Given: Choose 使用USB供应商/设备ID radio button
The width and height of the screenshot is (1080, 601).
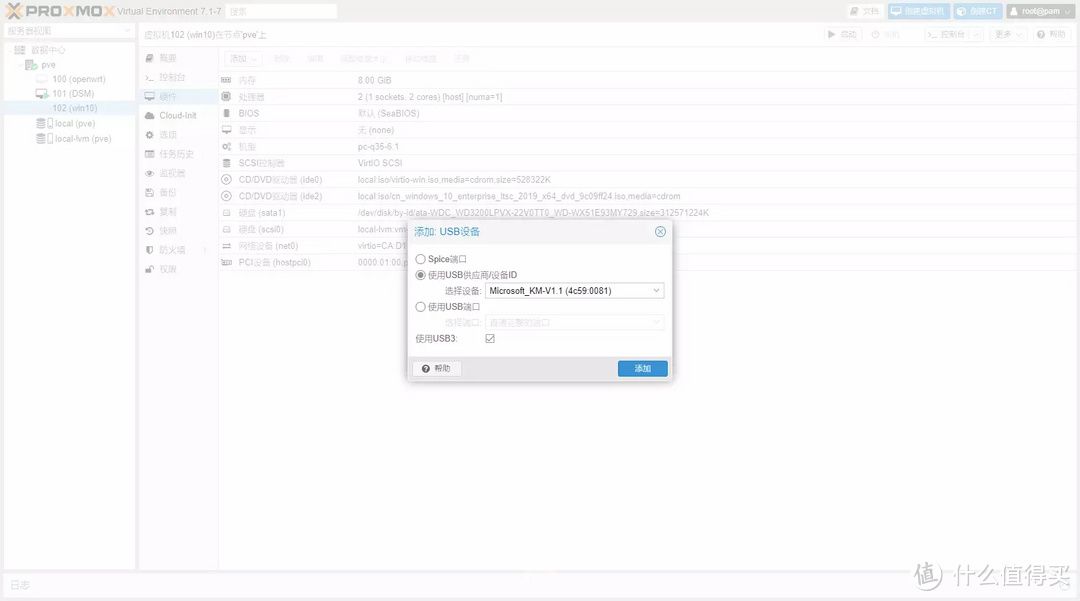Looking at the screenshot, I should [x=421, y=275].
